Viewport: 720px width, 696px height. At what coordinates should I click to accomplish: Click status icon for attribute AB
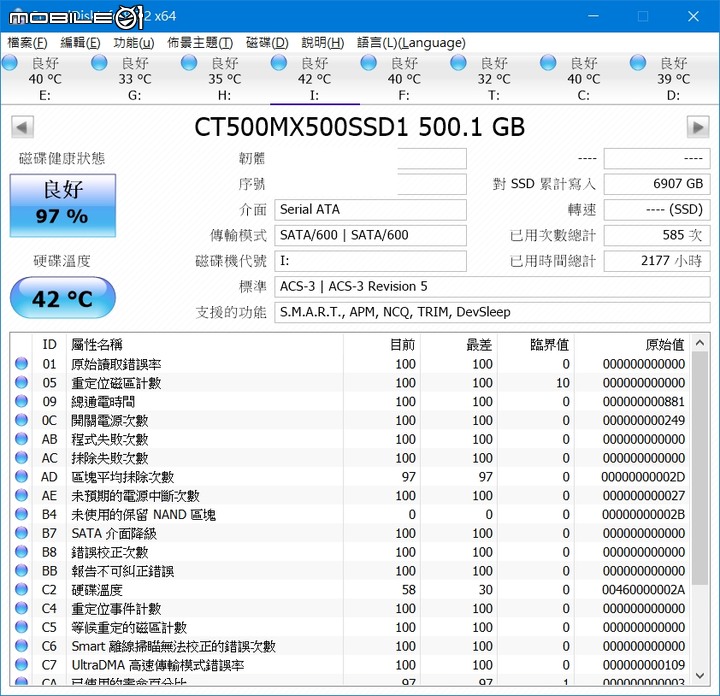pos(21,439)
